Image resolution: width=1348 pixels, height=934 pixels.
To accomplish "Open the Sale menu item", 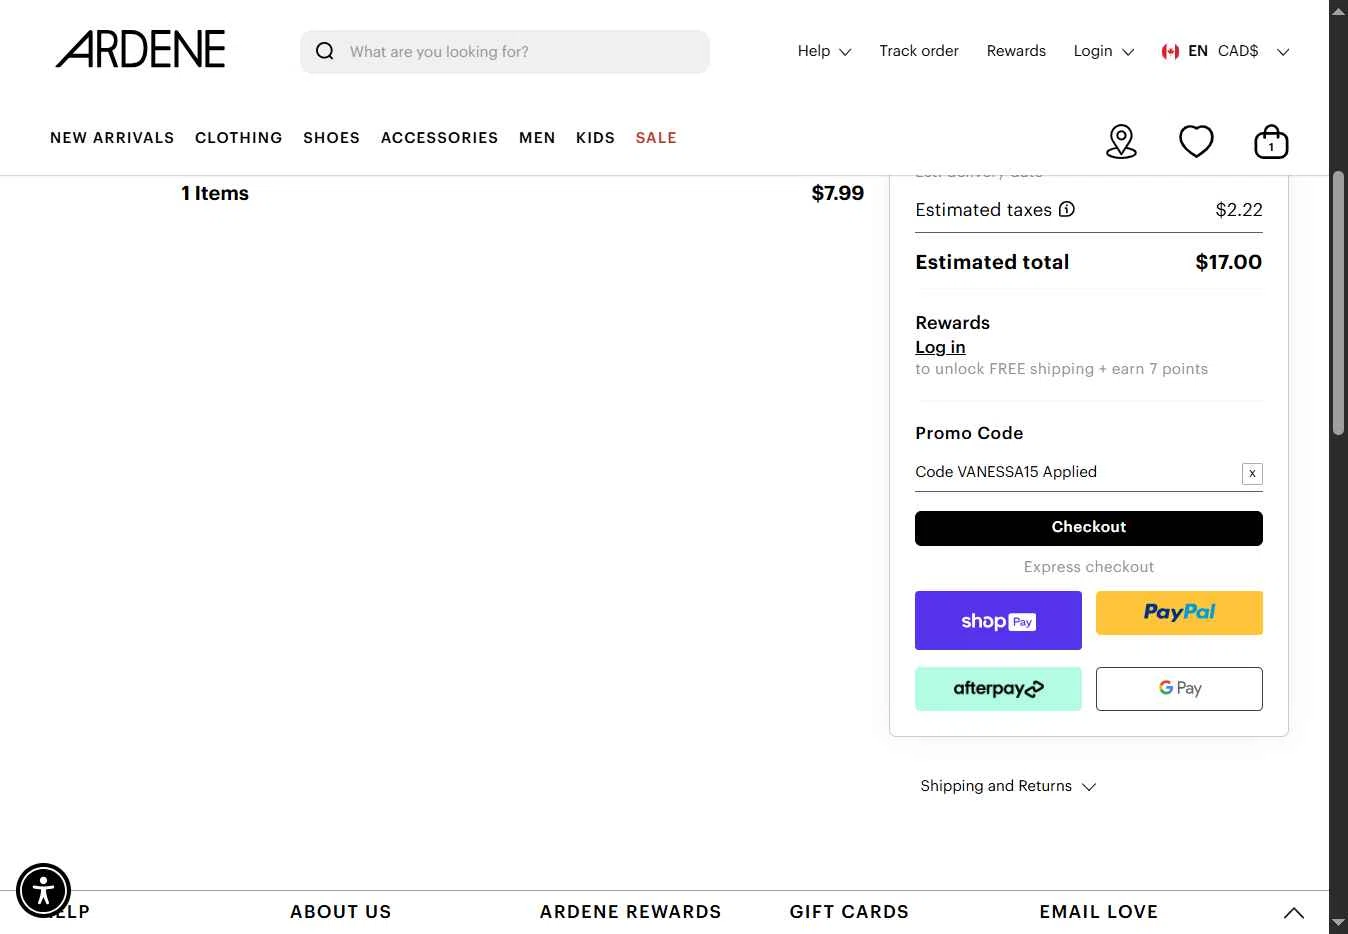I will pos(656,138).
